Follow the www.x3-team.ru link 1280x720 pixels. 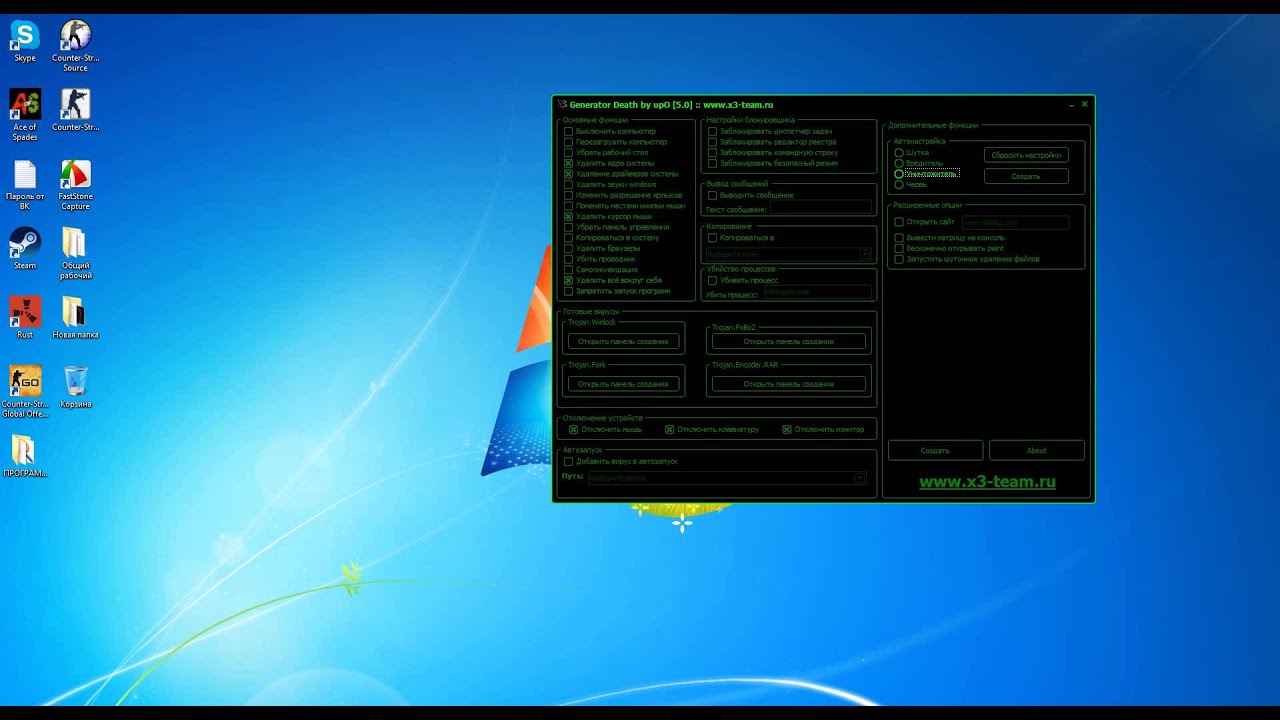[x=987, y=482]
